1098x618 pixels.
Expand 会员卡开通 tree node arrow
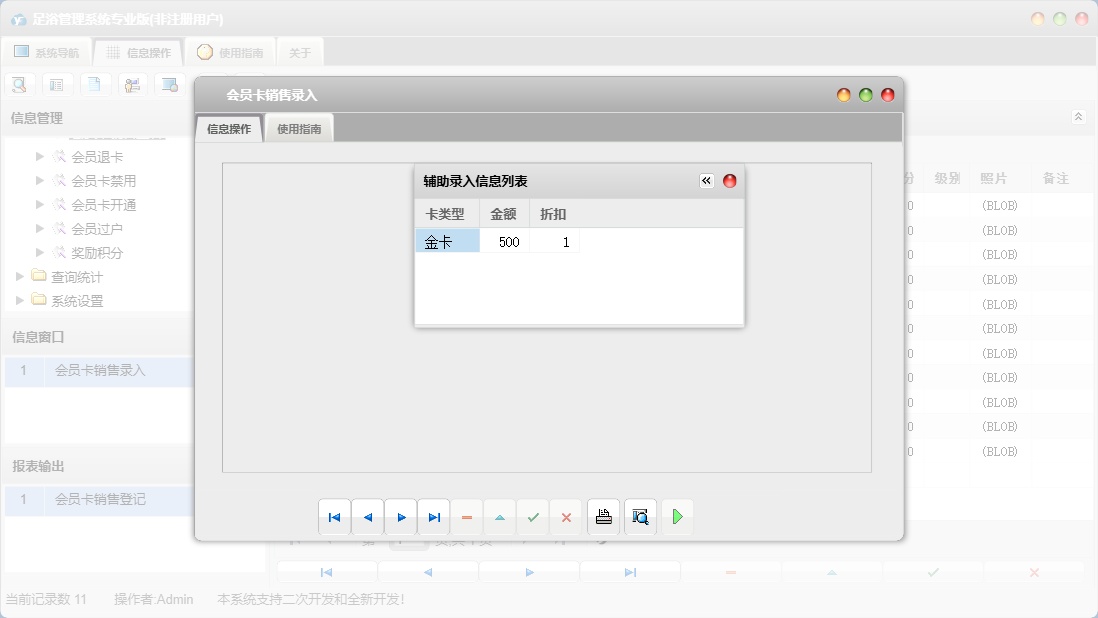[x=40, y=204]
